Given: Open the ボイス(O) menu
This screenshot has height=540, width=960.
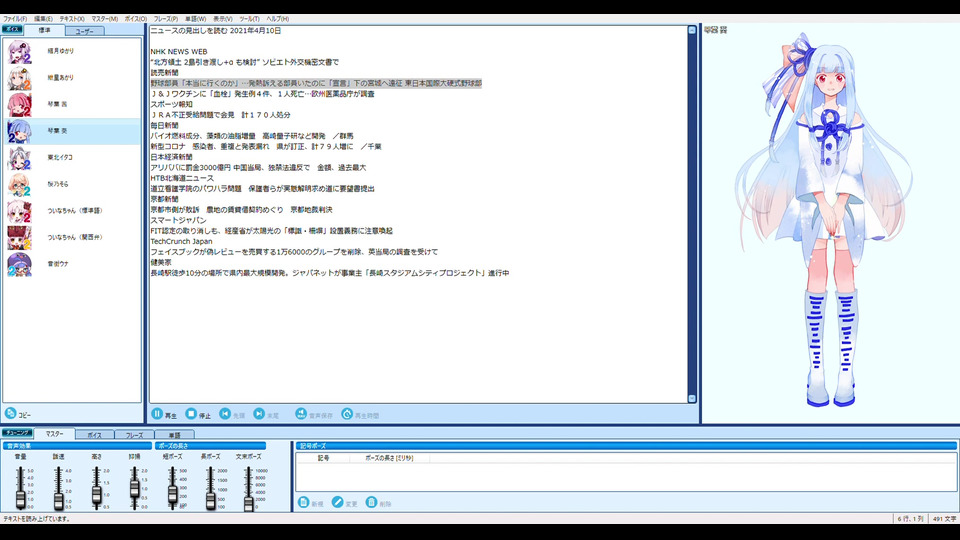Looking at the screenshot, I should pos(136,19).
